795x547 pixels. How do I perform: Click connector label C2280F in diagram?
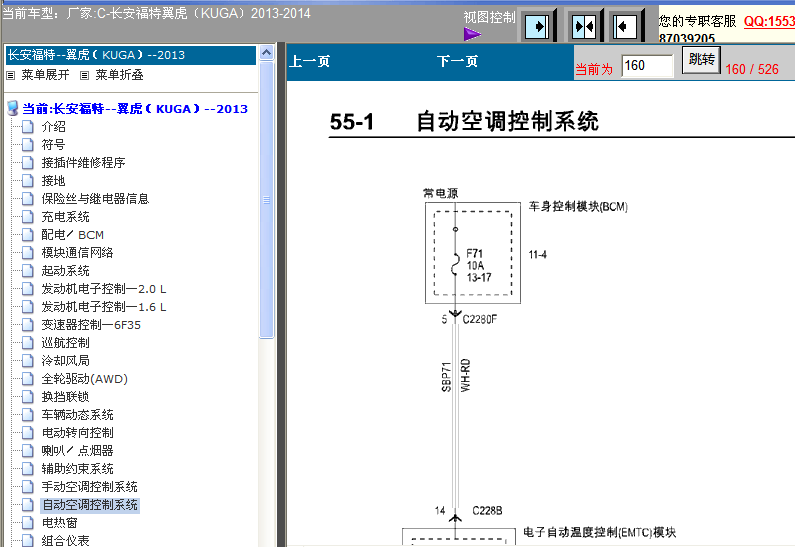480,319
